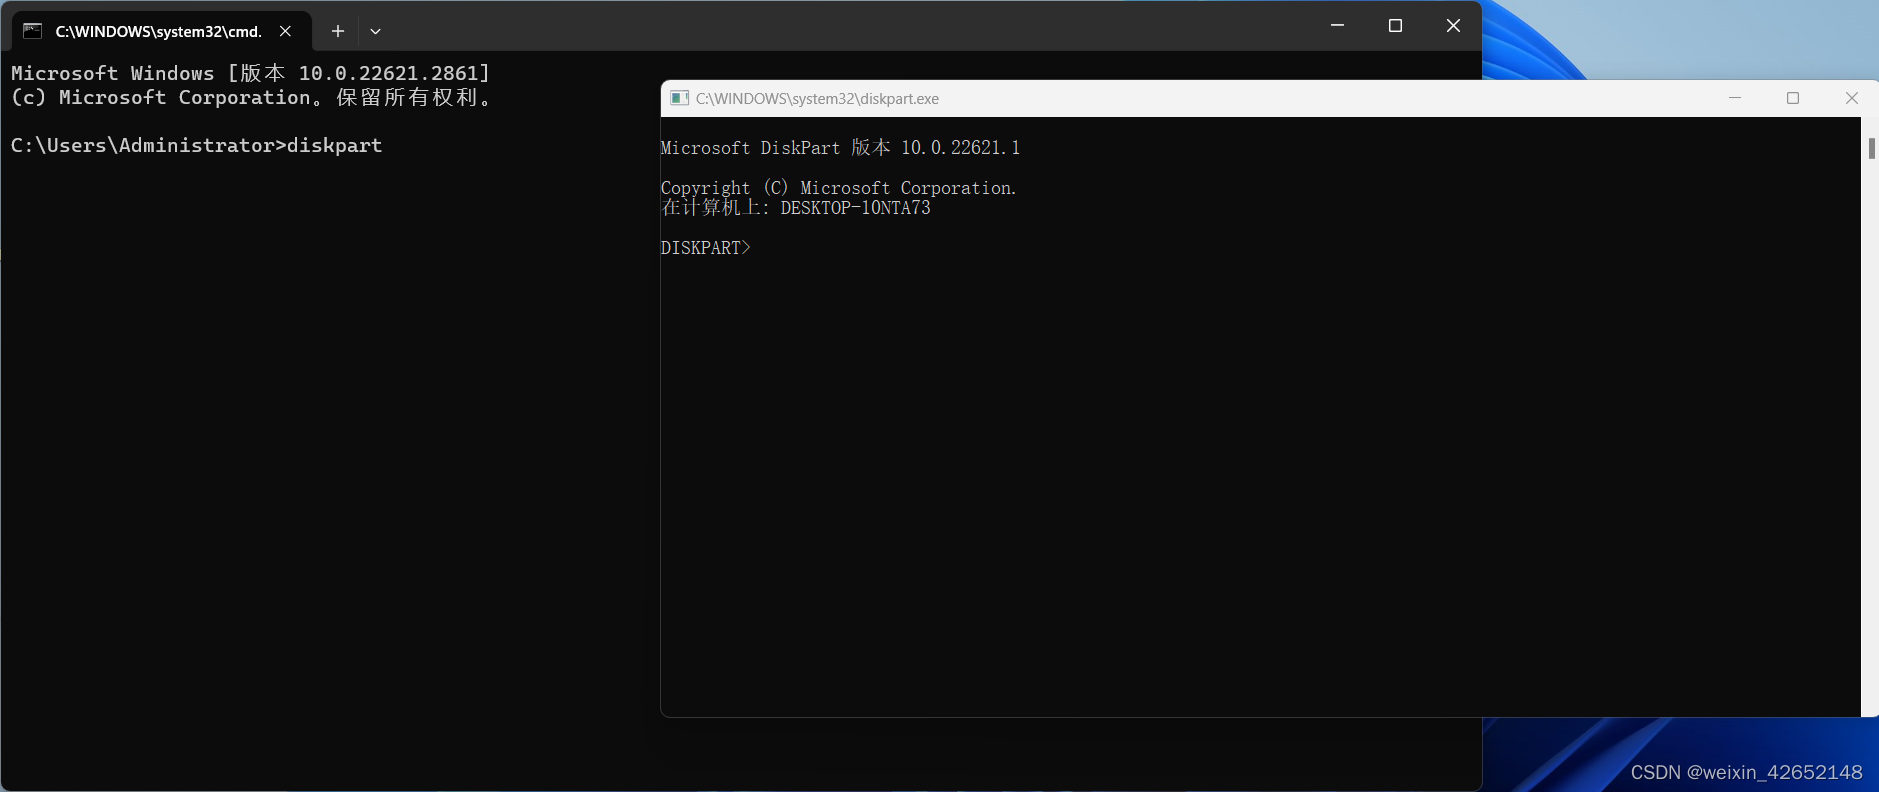Click the 'Microsoft DiskPart 版本 10.0.22621.1' line

841,148
